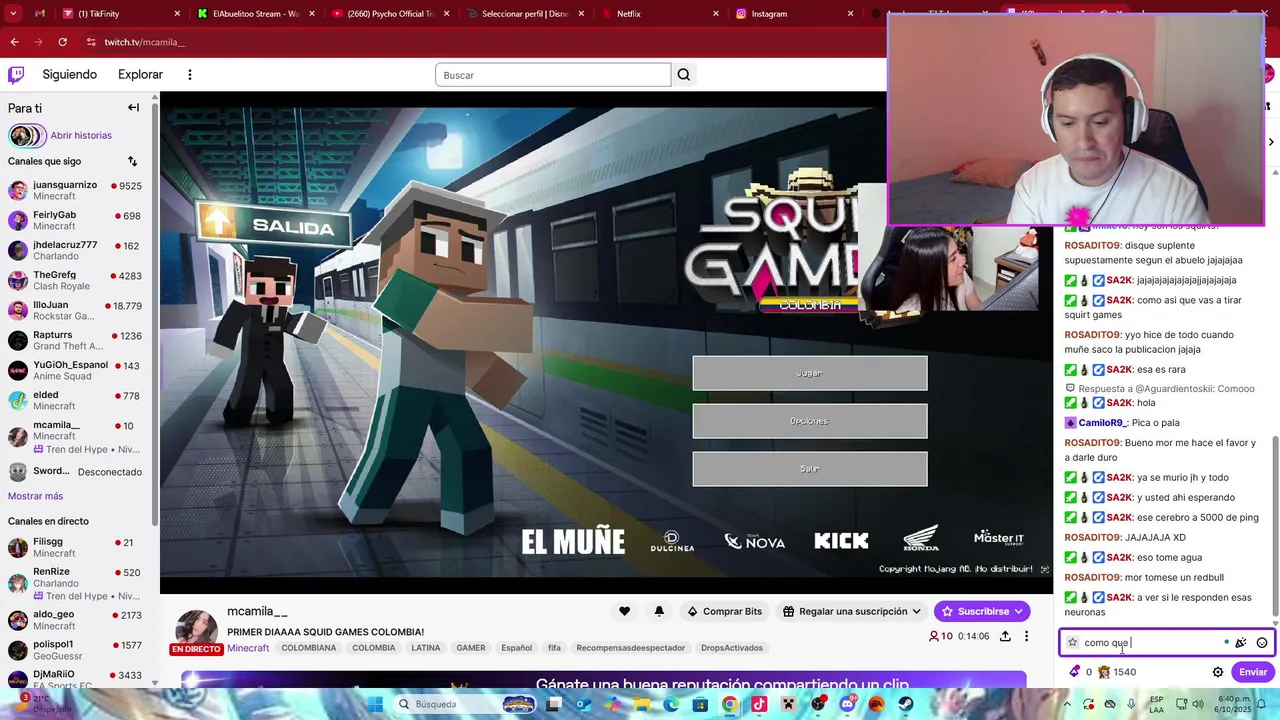This screenshot has height=720, width=1280.
Task: Click the search magnifier button
Action: point(684,75)
